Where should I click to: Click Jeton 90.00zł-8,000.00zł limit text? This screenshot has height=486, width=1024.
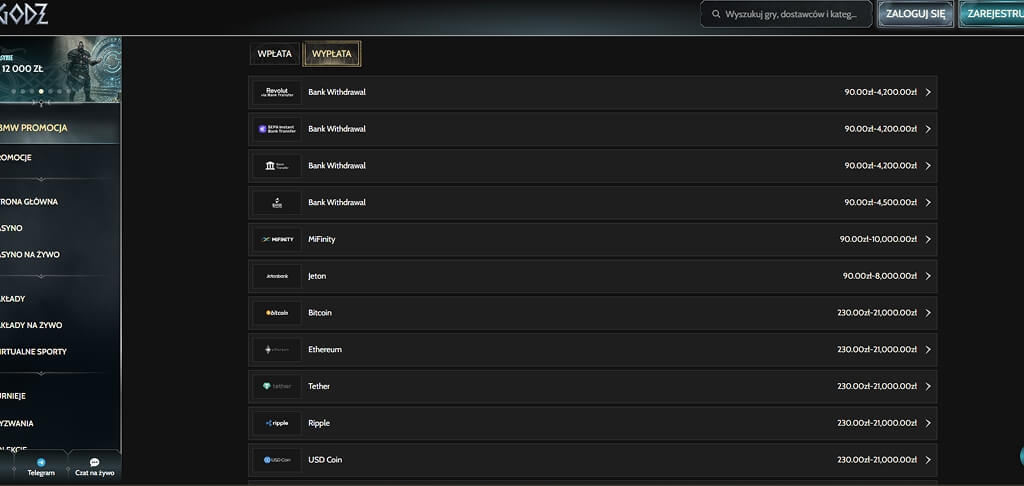tap(880, 276)
